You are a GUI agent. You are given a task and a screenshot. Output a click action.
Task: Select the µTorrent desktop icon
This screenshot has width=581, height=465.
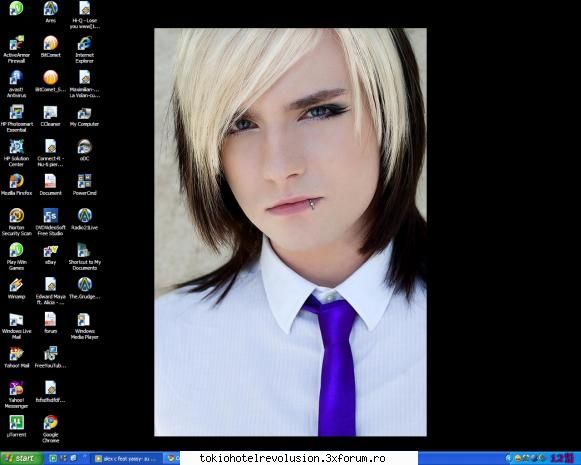pos(16,426)
